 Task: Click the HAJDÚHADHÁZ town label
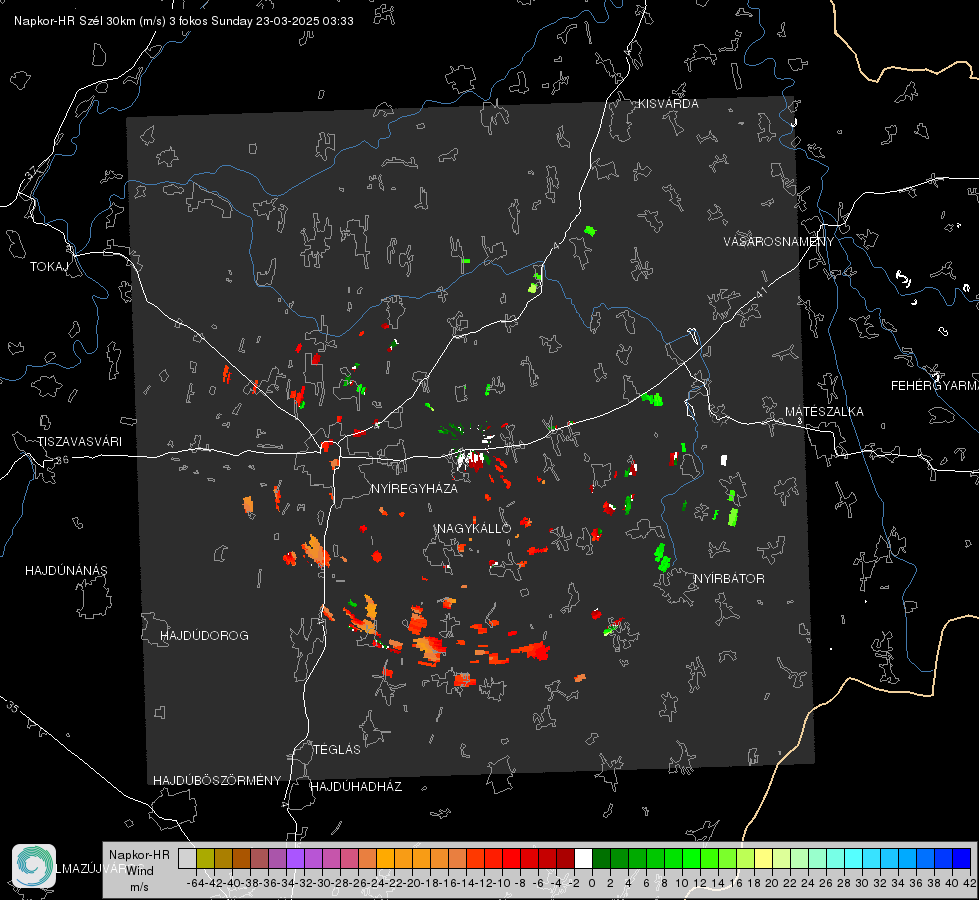(x=356, y=786)
